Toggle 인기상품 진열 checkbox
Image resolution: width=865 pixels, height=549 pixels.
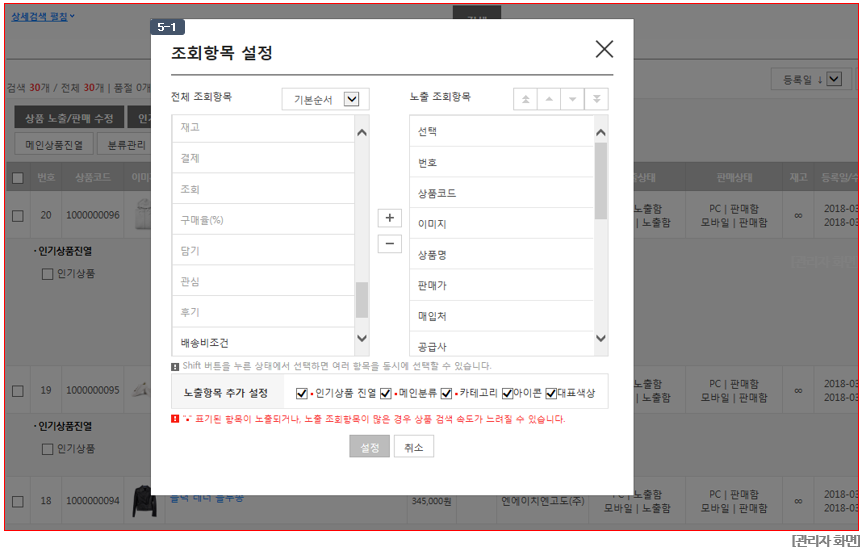301,393
